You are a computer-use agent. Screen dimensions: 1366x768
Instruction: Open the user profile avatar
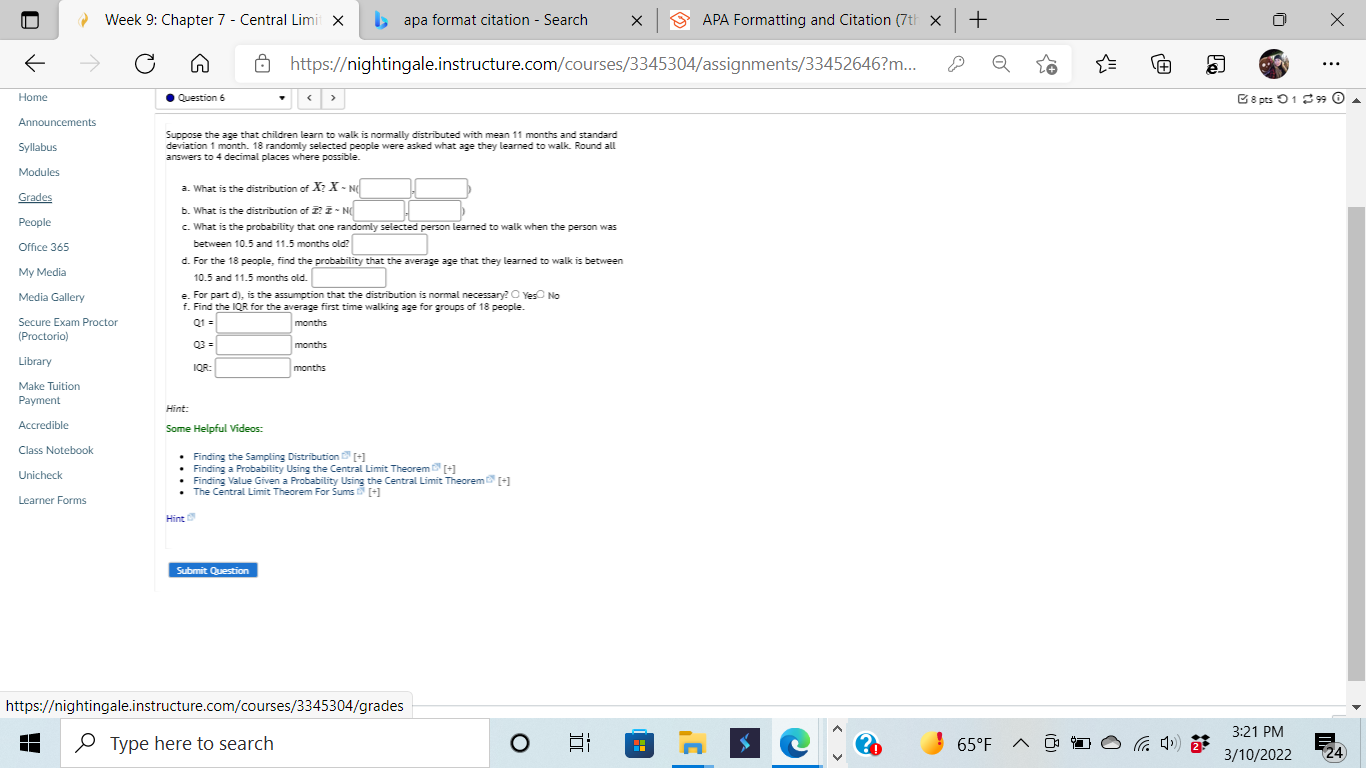coord(1274,64)
